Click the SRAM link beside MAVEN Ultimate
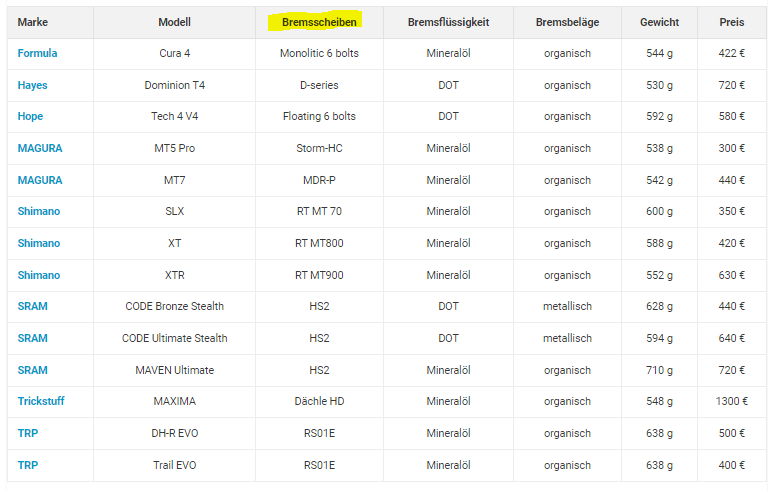 pos(32,370)
